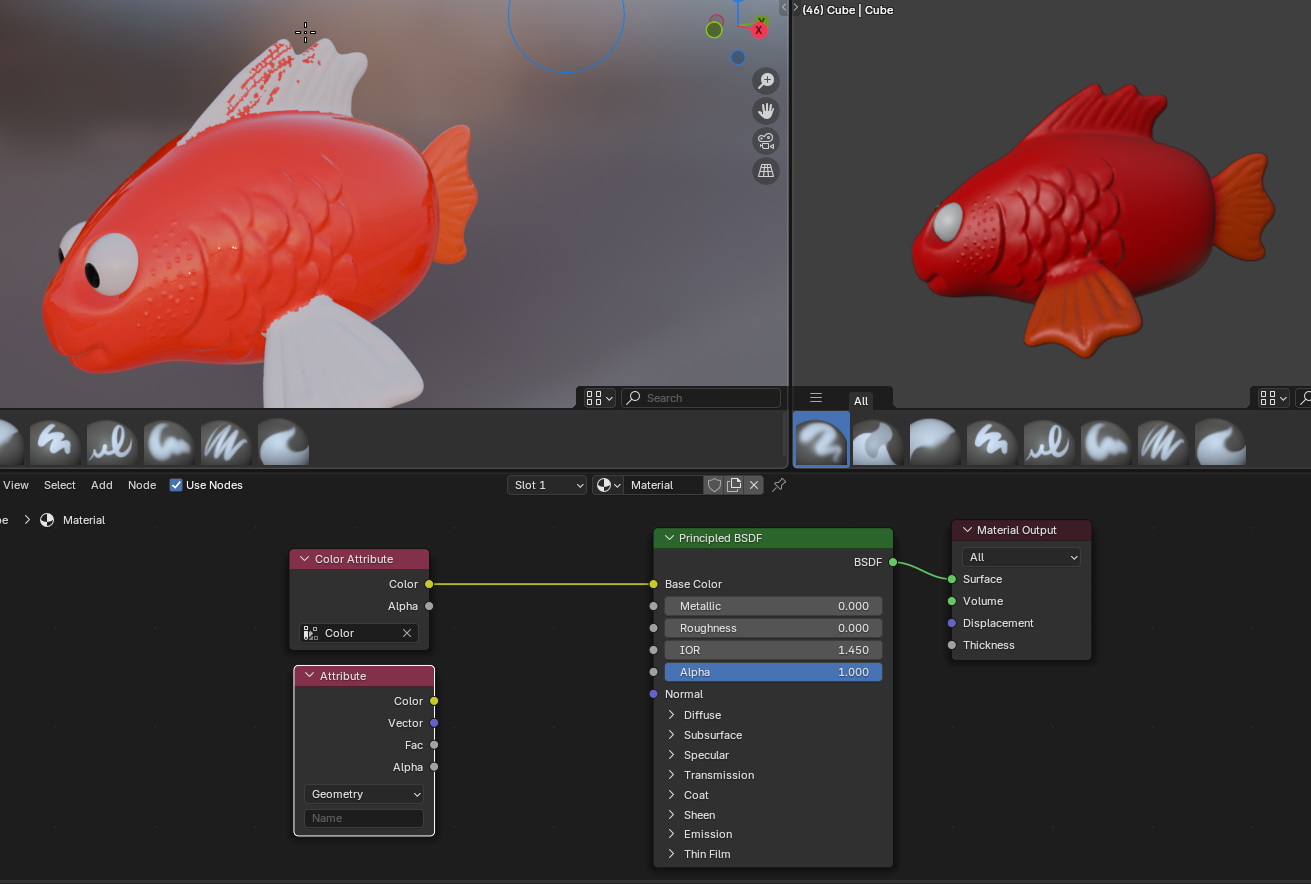Toggle sidebar arrow left of Cube label
This screenshot has width=1311, height=884.
tap(796, 8)
